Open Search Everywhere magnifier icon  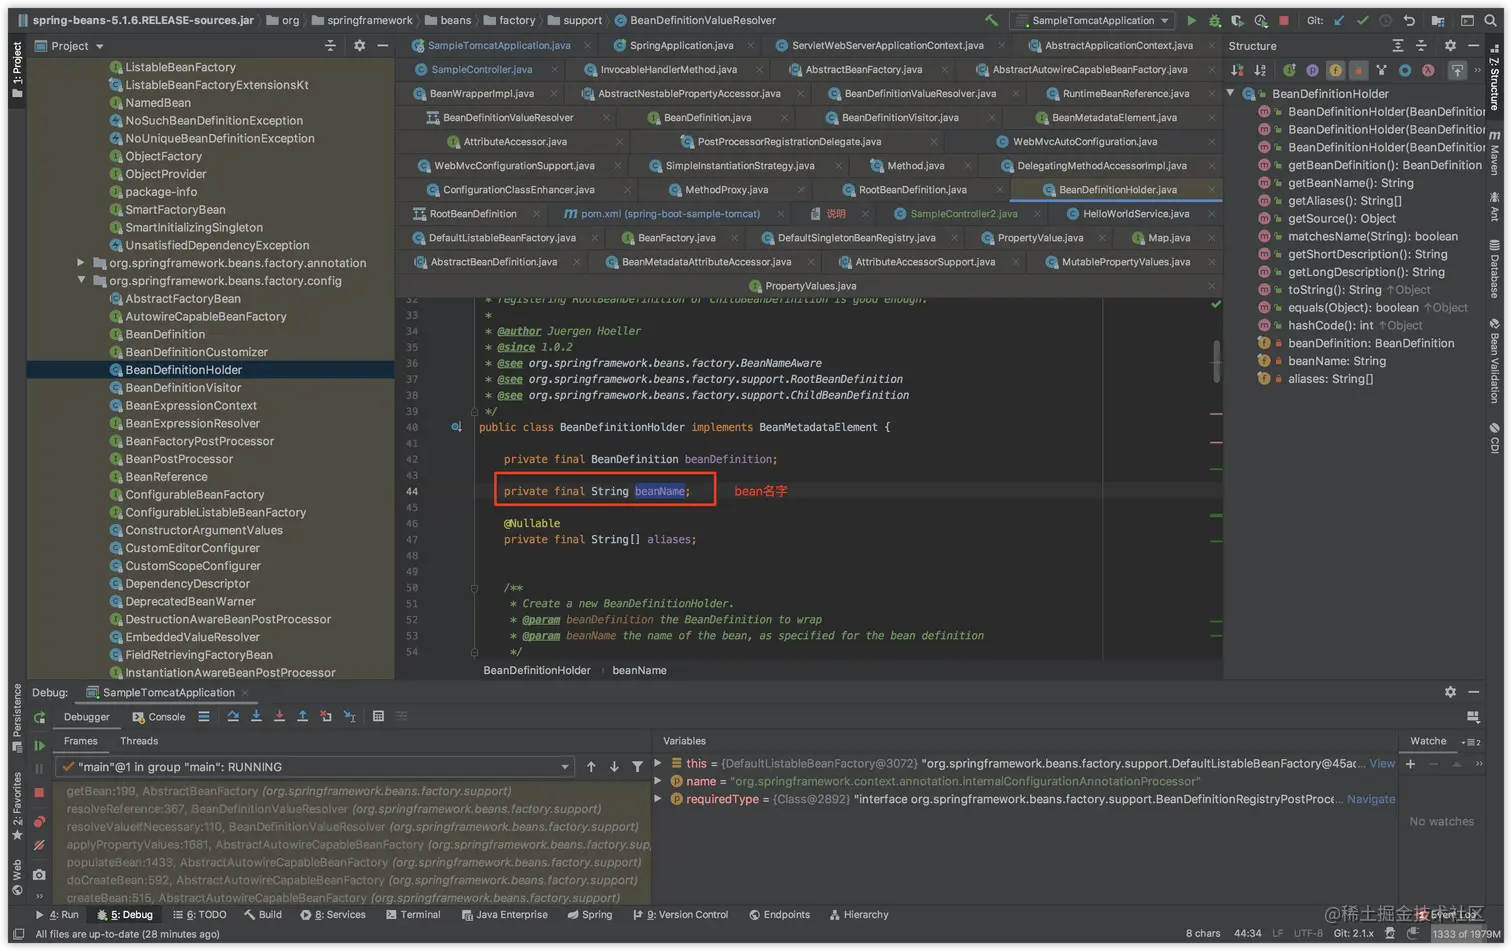1490,20
